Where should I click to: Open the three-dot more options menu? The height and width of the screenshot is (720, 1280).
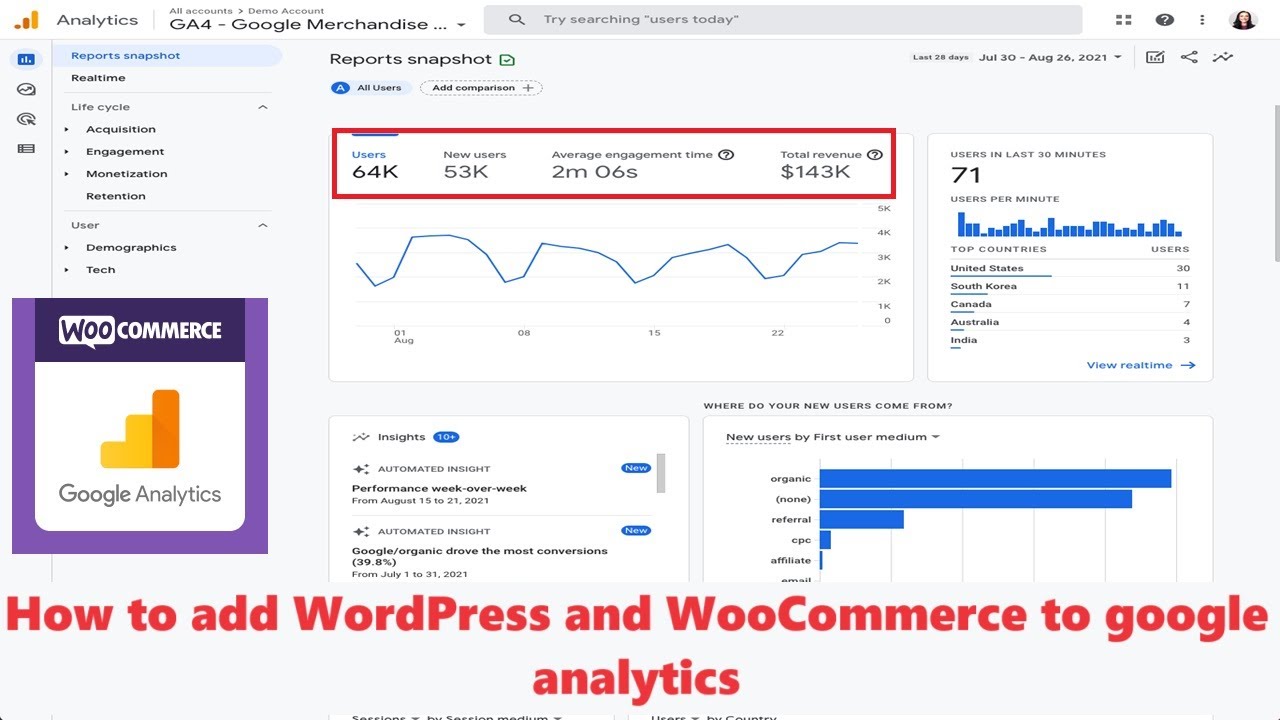pos(1202,20)
